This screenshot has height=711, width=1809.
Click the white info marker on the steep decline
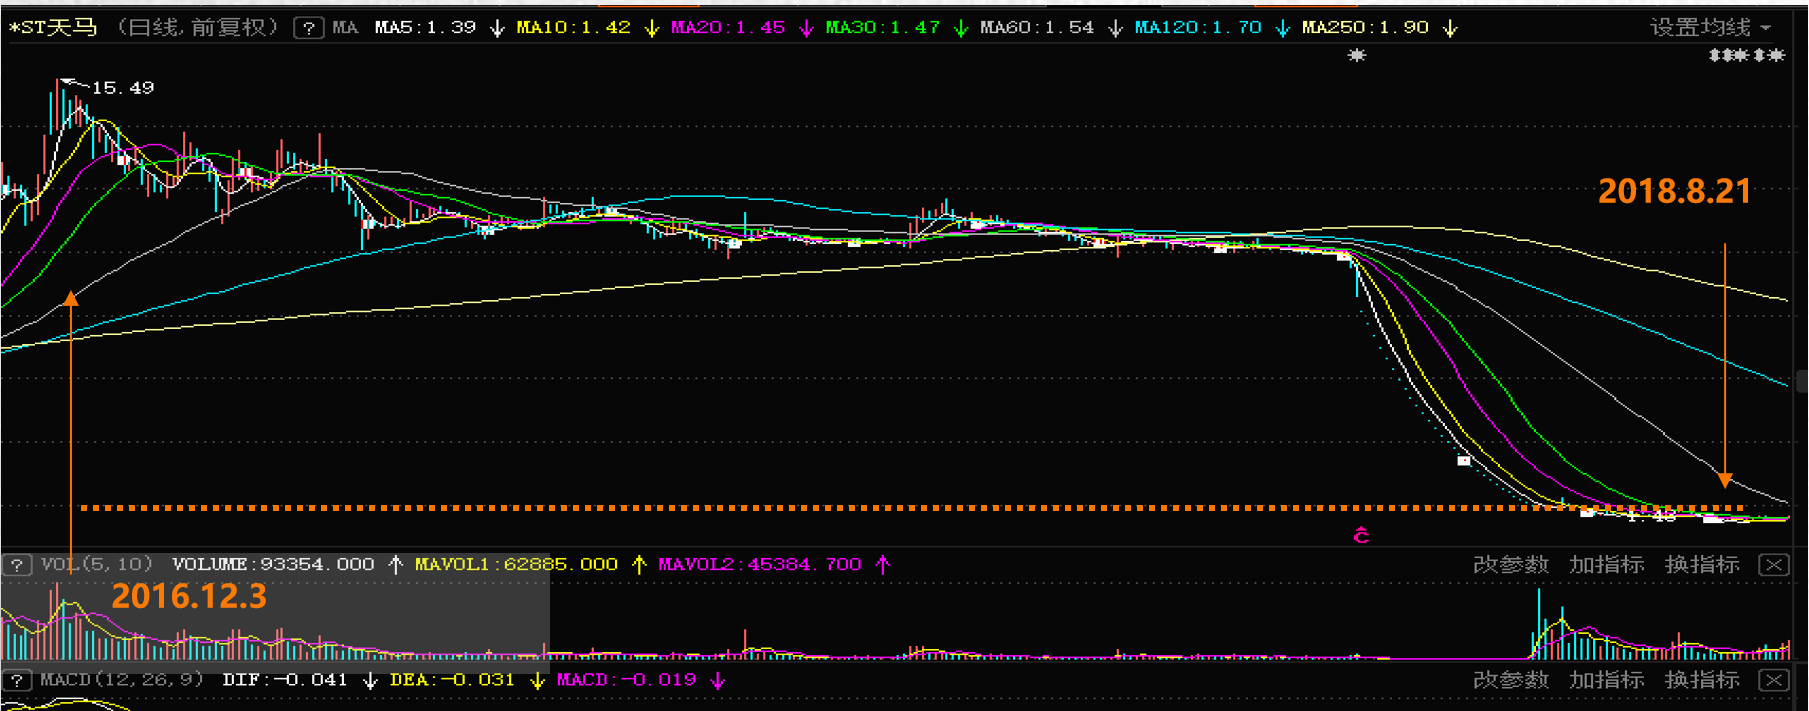pos(1464,461)
